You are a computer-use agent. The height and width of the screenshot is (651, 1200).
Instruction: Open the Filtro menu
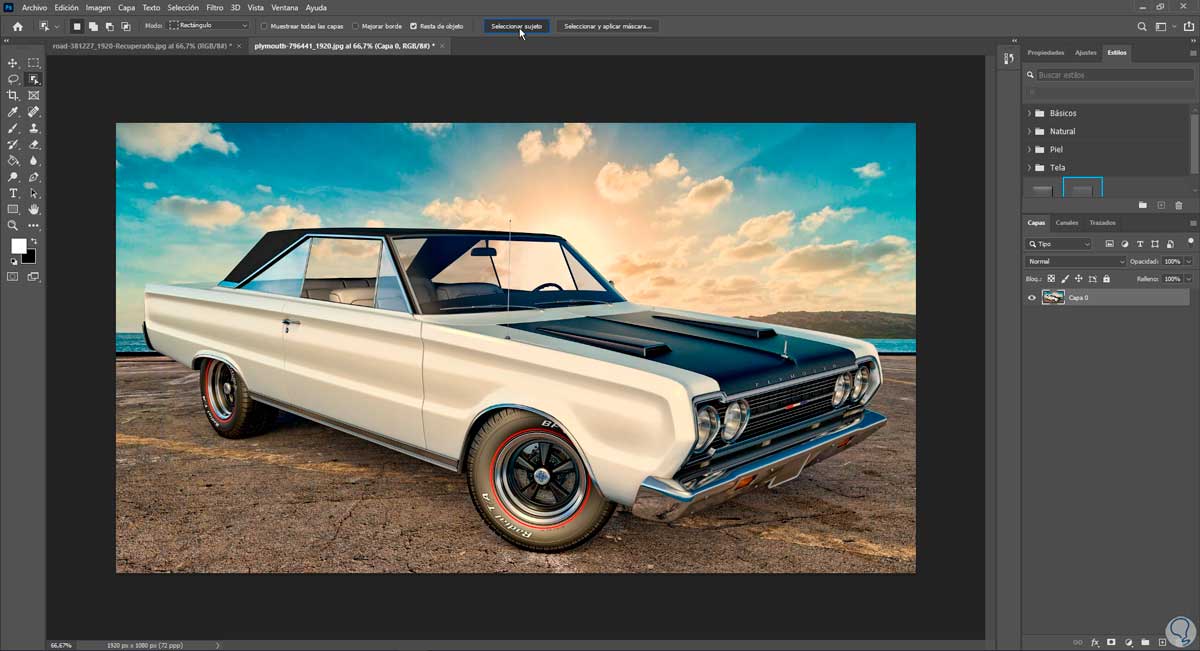click(214, 7)
